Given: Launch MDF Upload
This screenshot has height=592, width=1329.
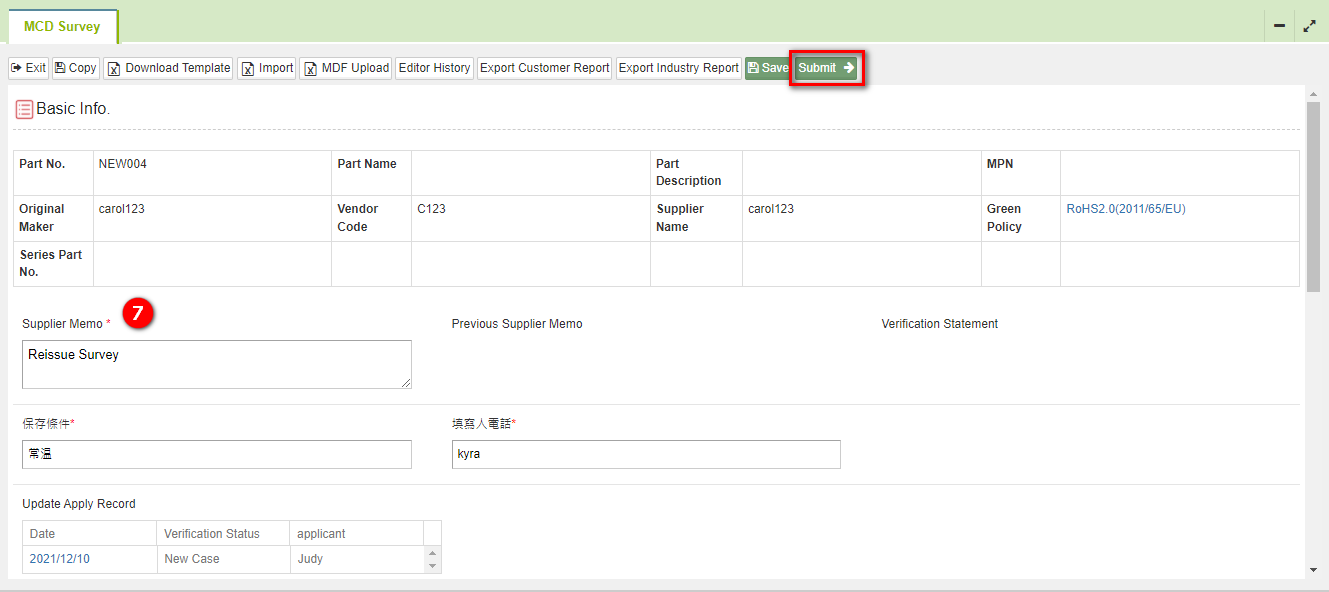Looking at the screenshot, I should pos(346,68).
